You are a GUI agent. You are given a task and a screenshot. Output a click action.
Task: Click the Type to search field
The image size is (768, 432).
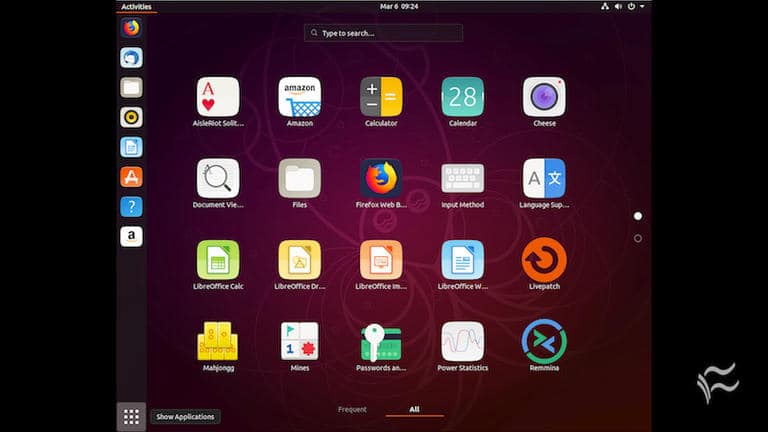383,33
